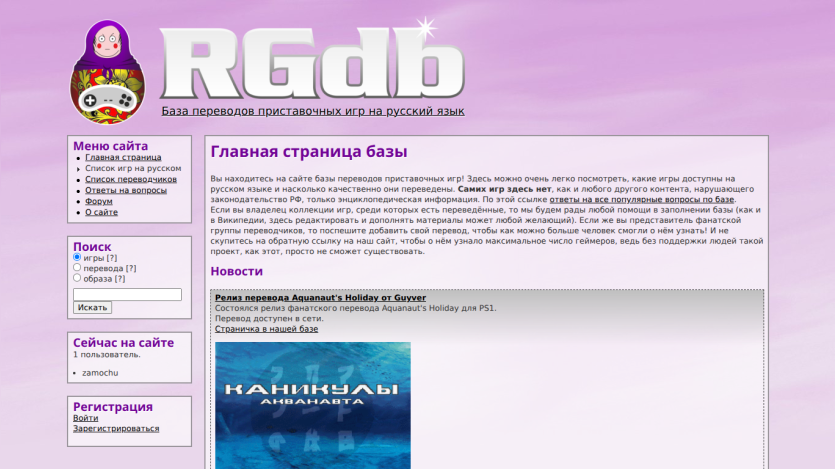835x469 pixels.
Task: Open the Страничка в нашей базе link
Action: pos(266,329)
